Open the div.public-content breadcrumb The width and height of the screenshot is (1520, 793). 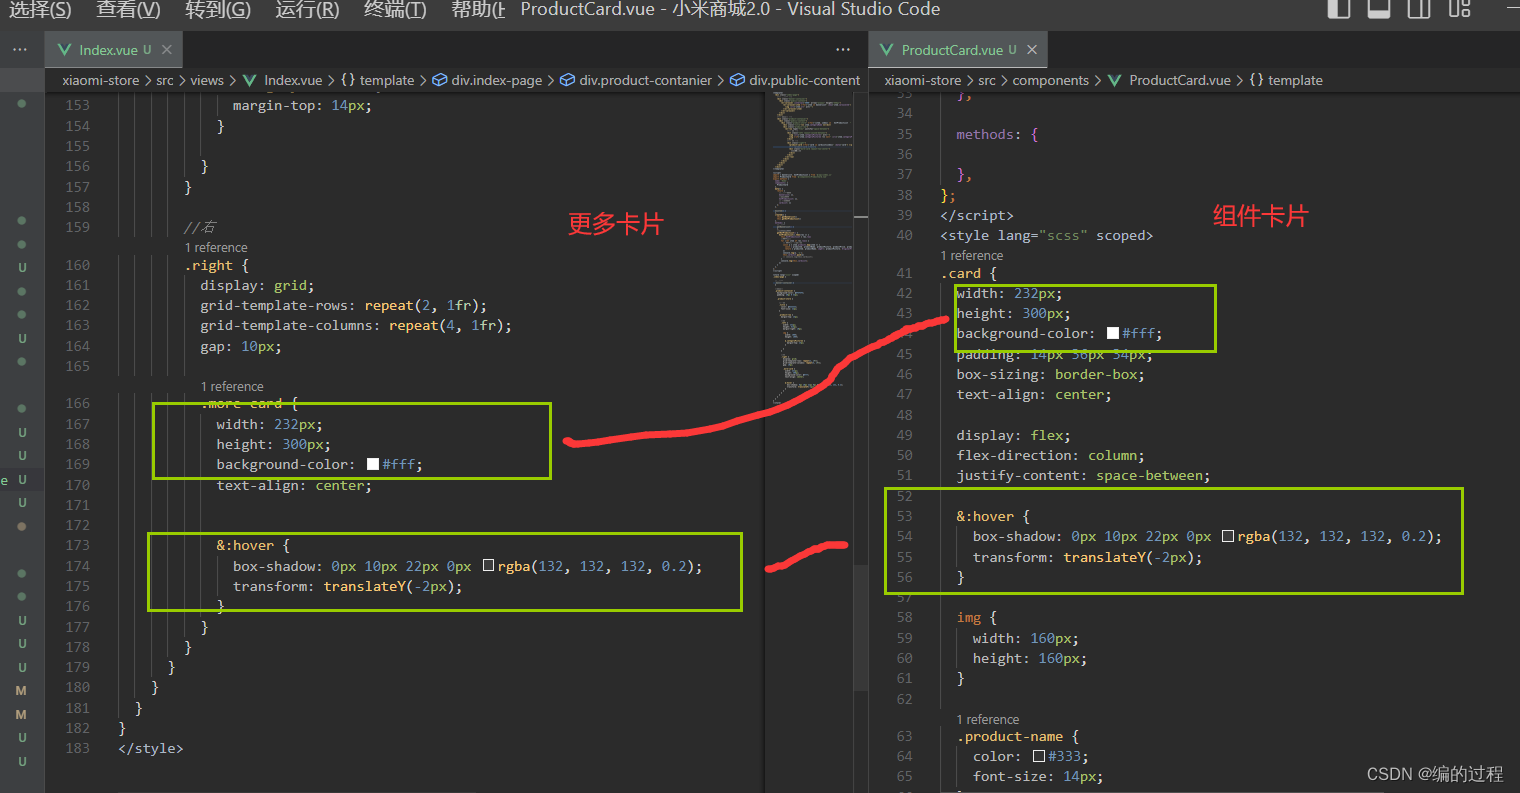click(795, 80)
